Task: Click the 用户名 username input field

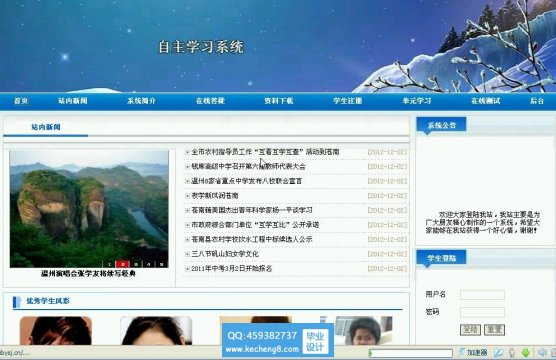Action: click(482, 294)
